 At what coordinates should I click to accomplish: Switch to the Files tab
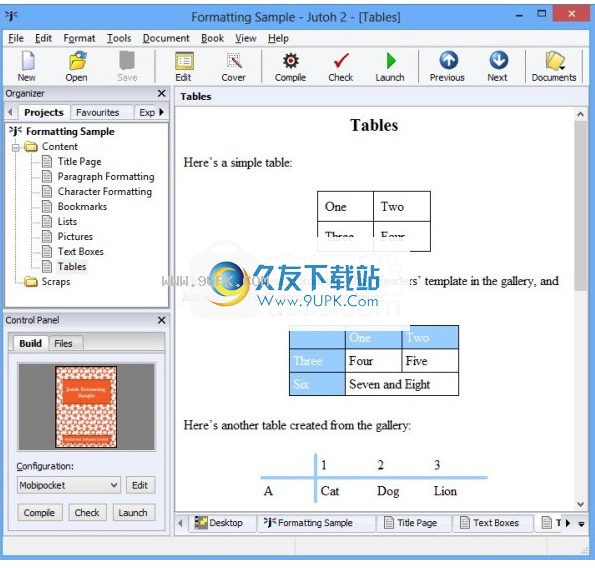coord(63,343)
